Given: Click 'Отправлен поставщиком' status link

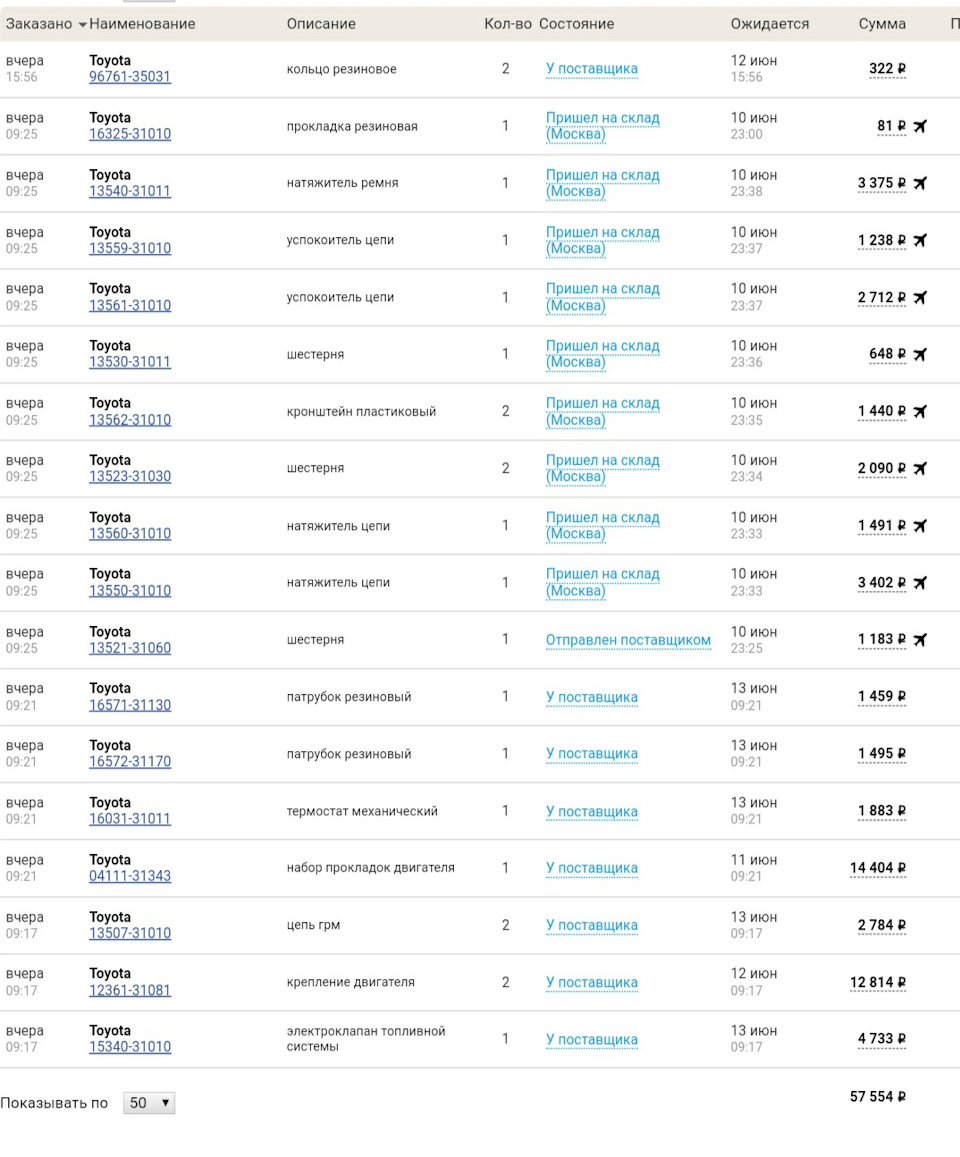Looking at the screenshot, I should point(628,640).
